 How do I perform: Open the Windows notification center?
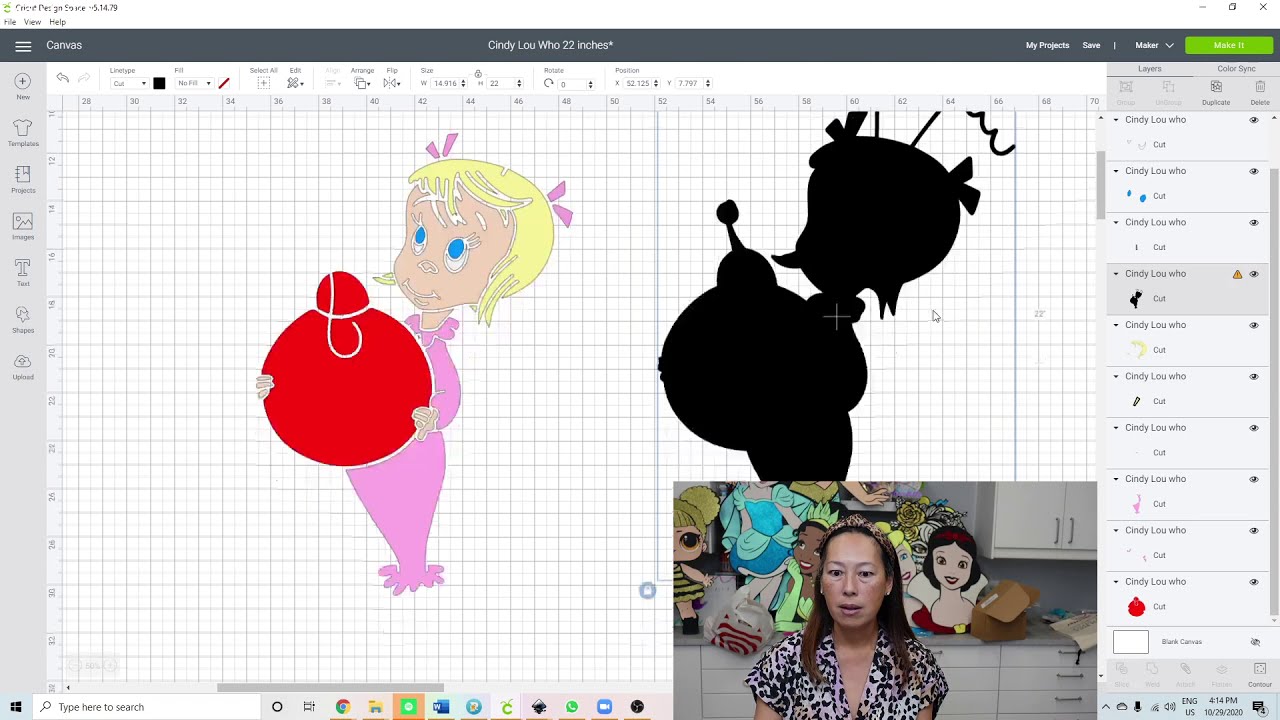coord(1259,707)
